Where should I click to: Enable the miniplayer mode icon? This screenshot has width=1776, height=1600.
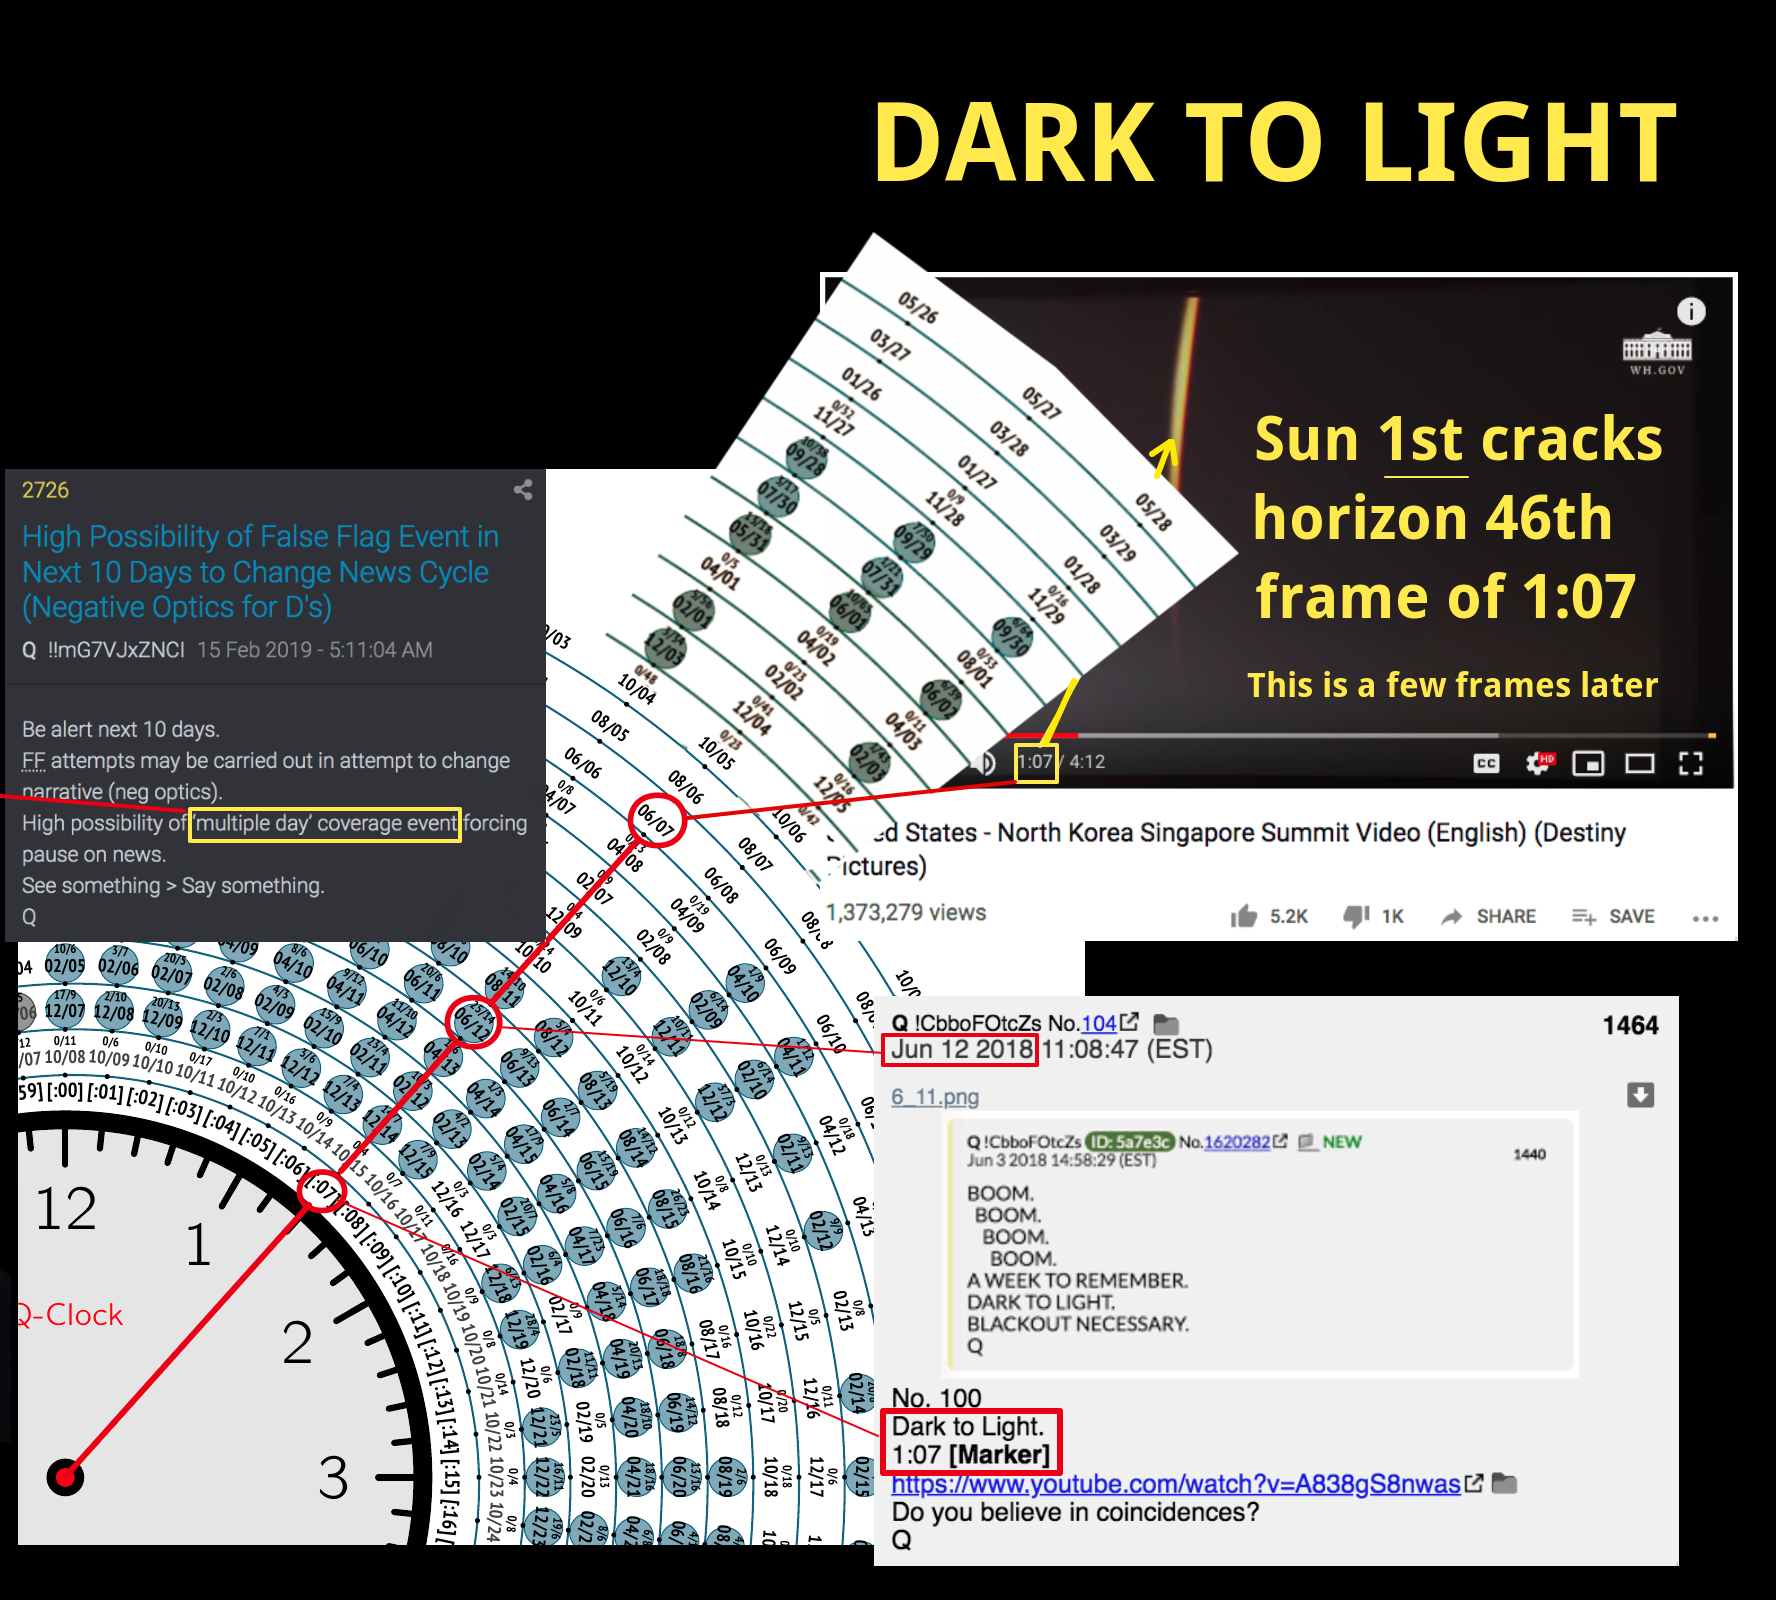click(1588, 764)
